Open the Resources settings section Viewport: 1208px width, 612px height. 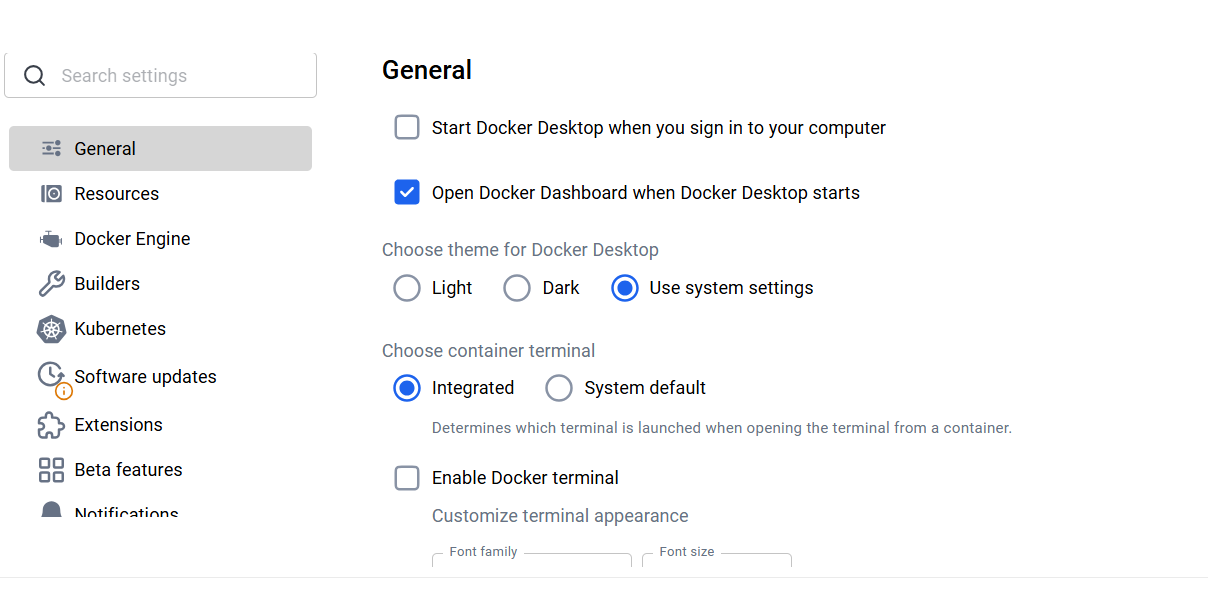pyautogui.click(x=160, y=193)
